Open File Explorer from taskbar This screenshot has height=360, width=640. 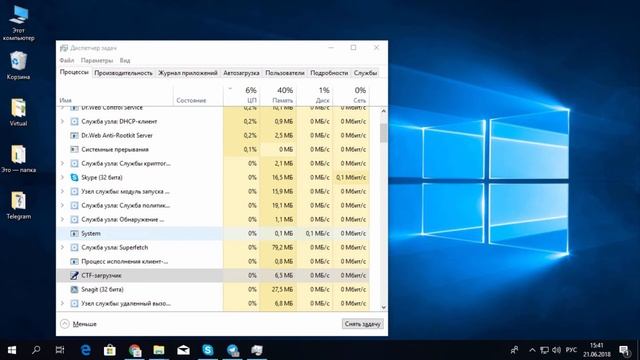click(x=159, y=350)
